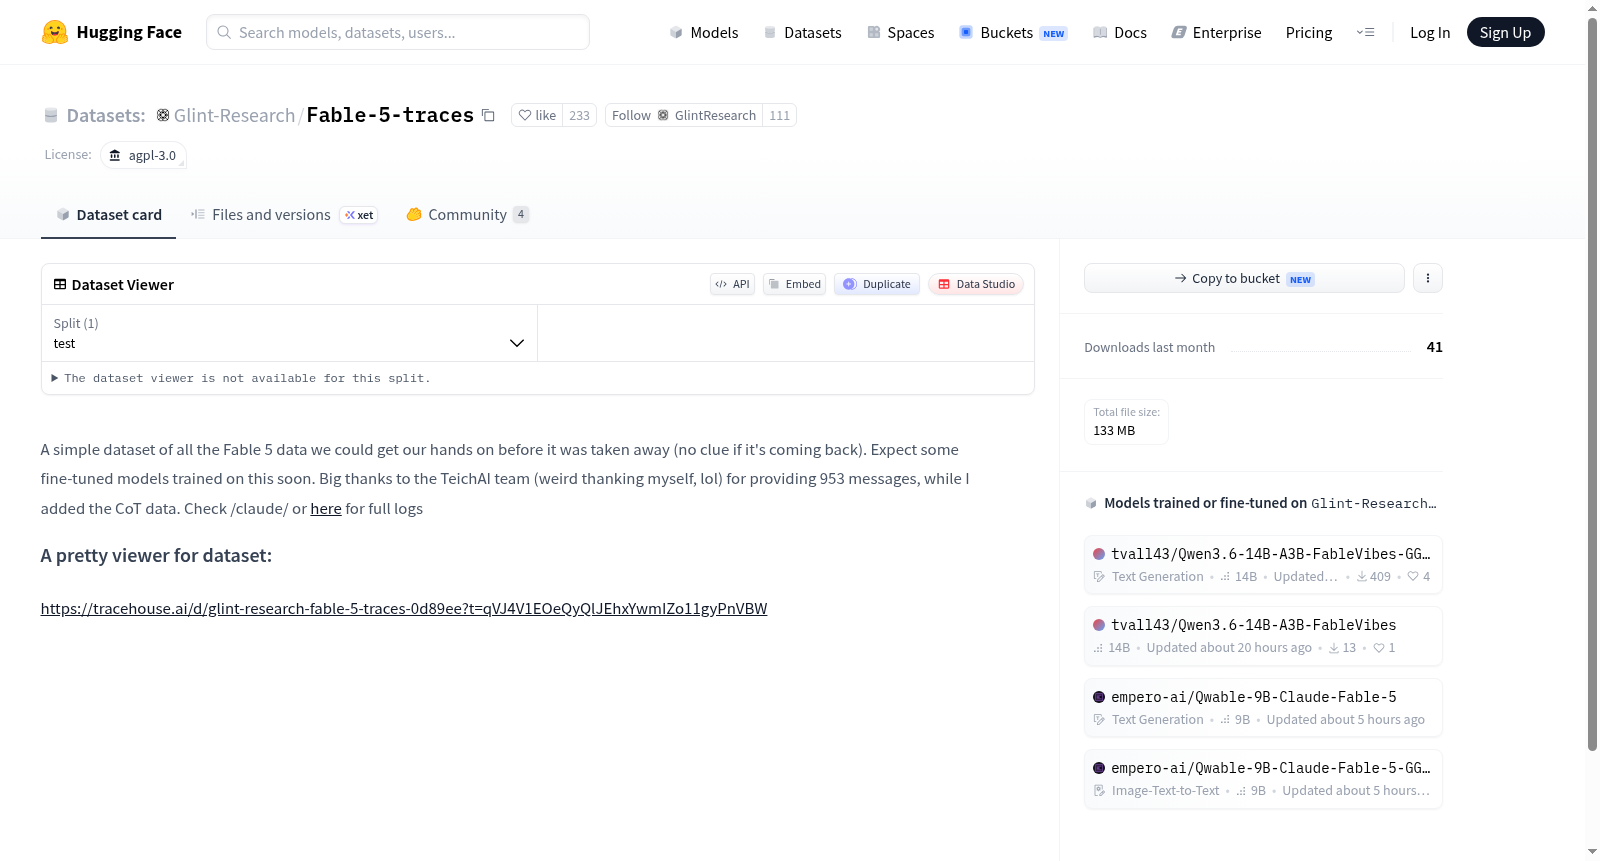Open the tracehouse.ai viewer link
The width and height of the screenshot is (1600, 861).
click(404, 608)
